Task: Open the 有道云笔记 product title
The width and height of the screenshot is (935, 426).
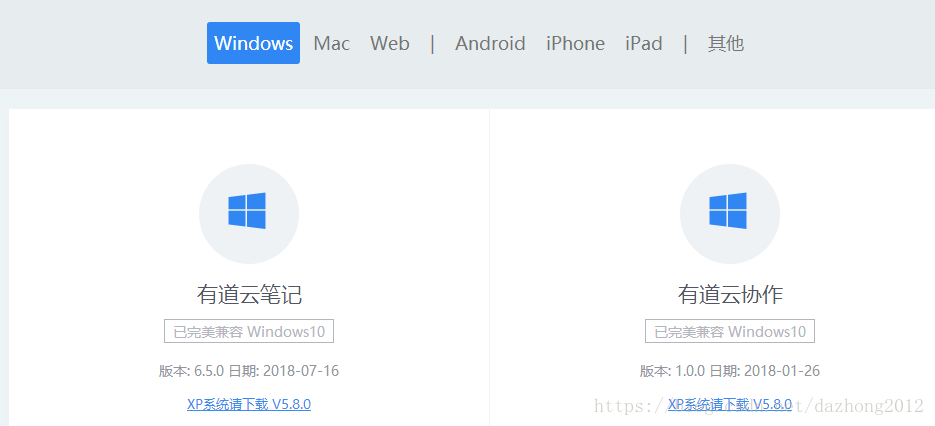Action: pos(249,295)
